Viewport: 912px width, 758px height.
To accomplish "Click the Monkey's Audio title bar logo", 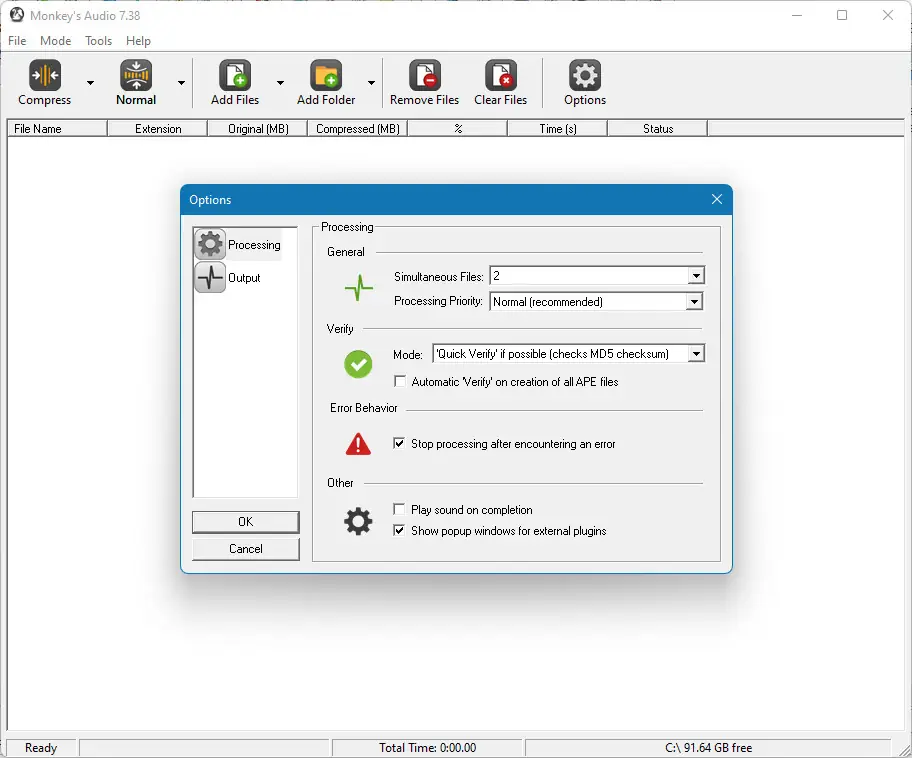I will (17, 15).
